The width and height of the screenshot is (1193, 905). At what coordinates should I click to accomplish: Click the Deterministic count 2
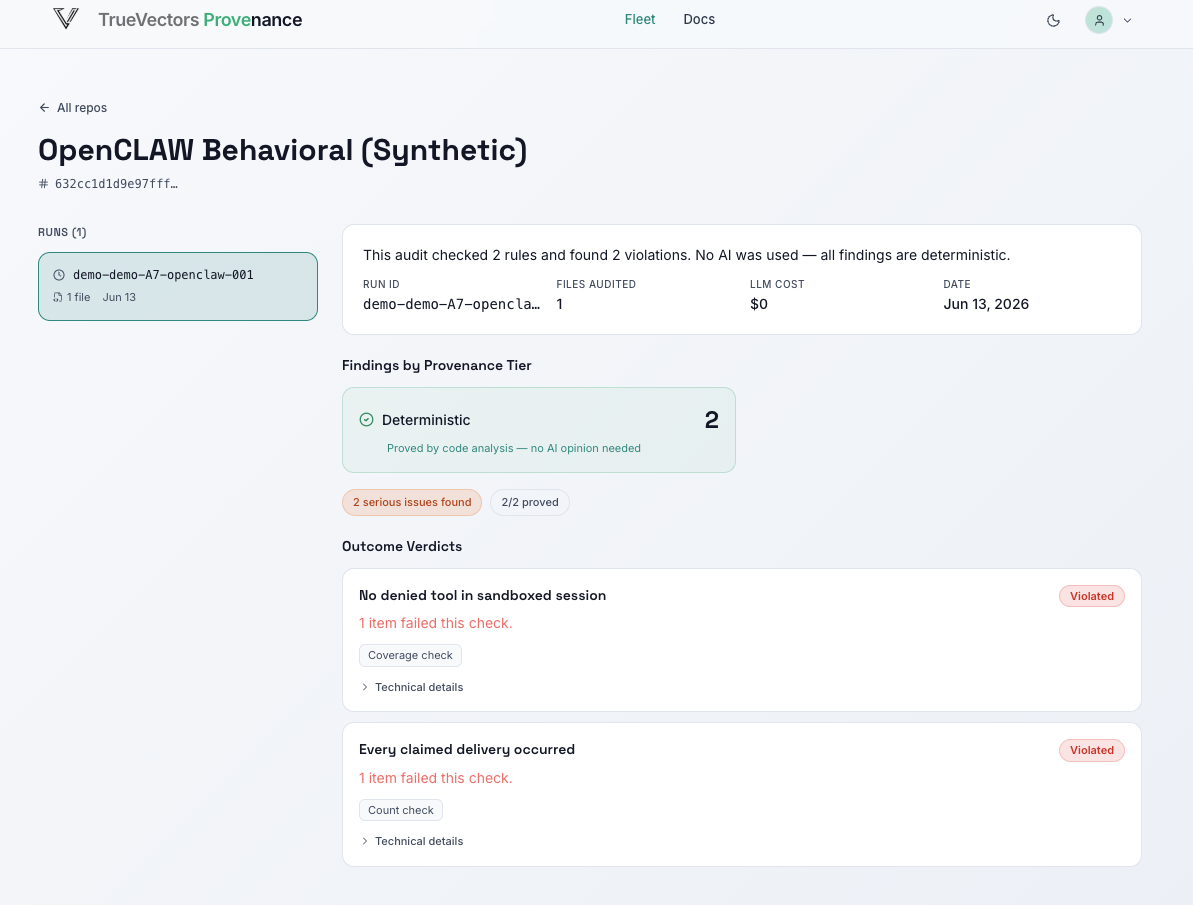tap(711, 420)
